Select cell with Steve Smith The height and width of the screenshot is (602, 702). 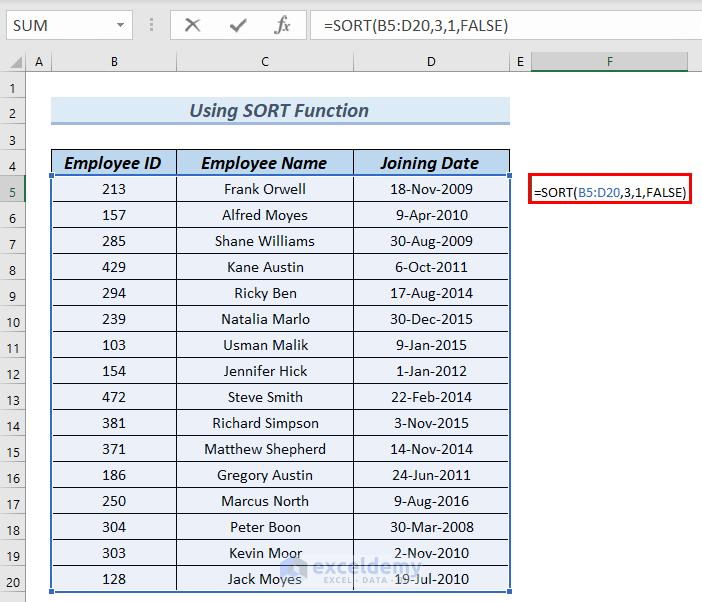(x=265, y=397)
